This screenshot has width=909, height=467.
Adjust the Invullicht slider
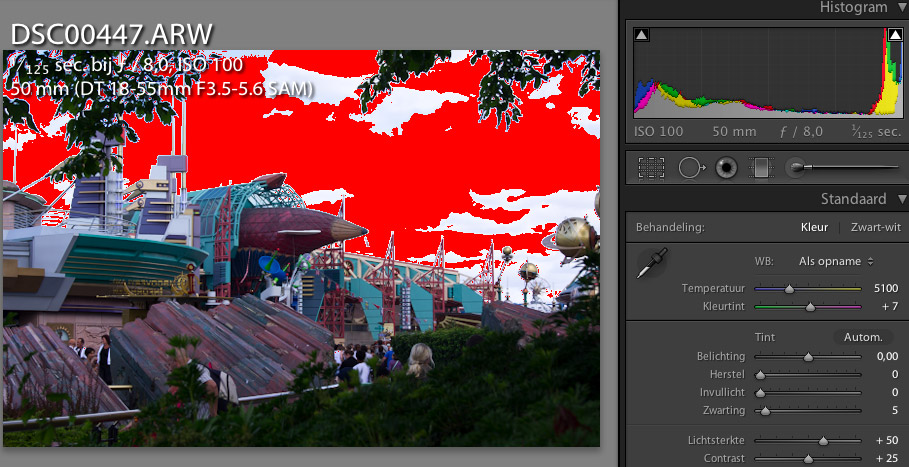[760, 393]
